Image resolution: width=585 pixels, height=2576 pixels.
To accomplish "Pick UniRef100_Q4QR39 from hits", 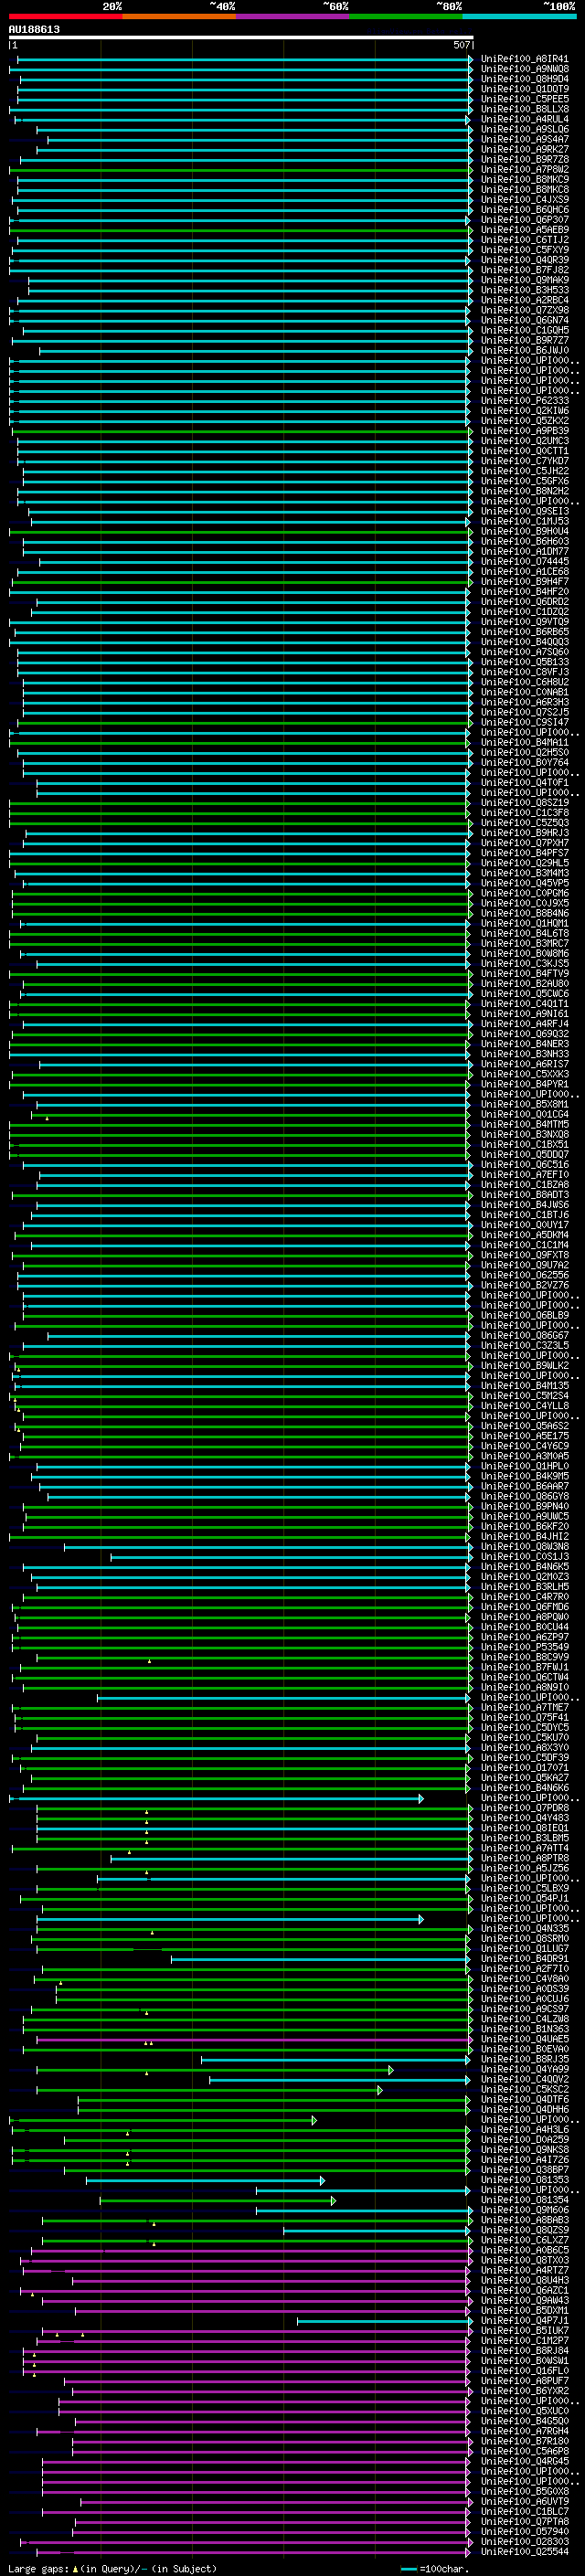I will tap(524, 260).
